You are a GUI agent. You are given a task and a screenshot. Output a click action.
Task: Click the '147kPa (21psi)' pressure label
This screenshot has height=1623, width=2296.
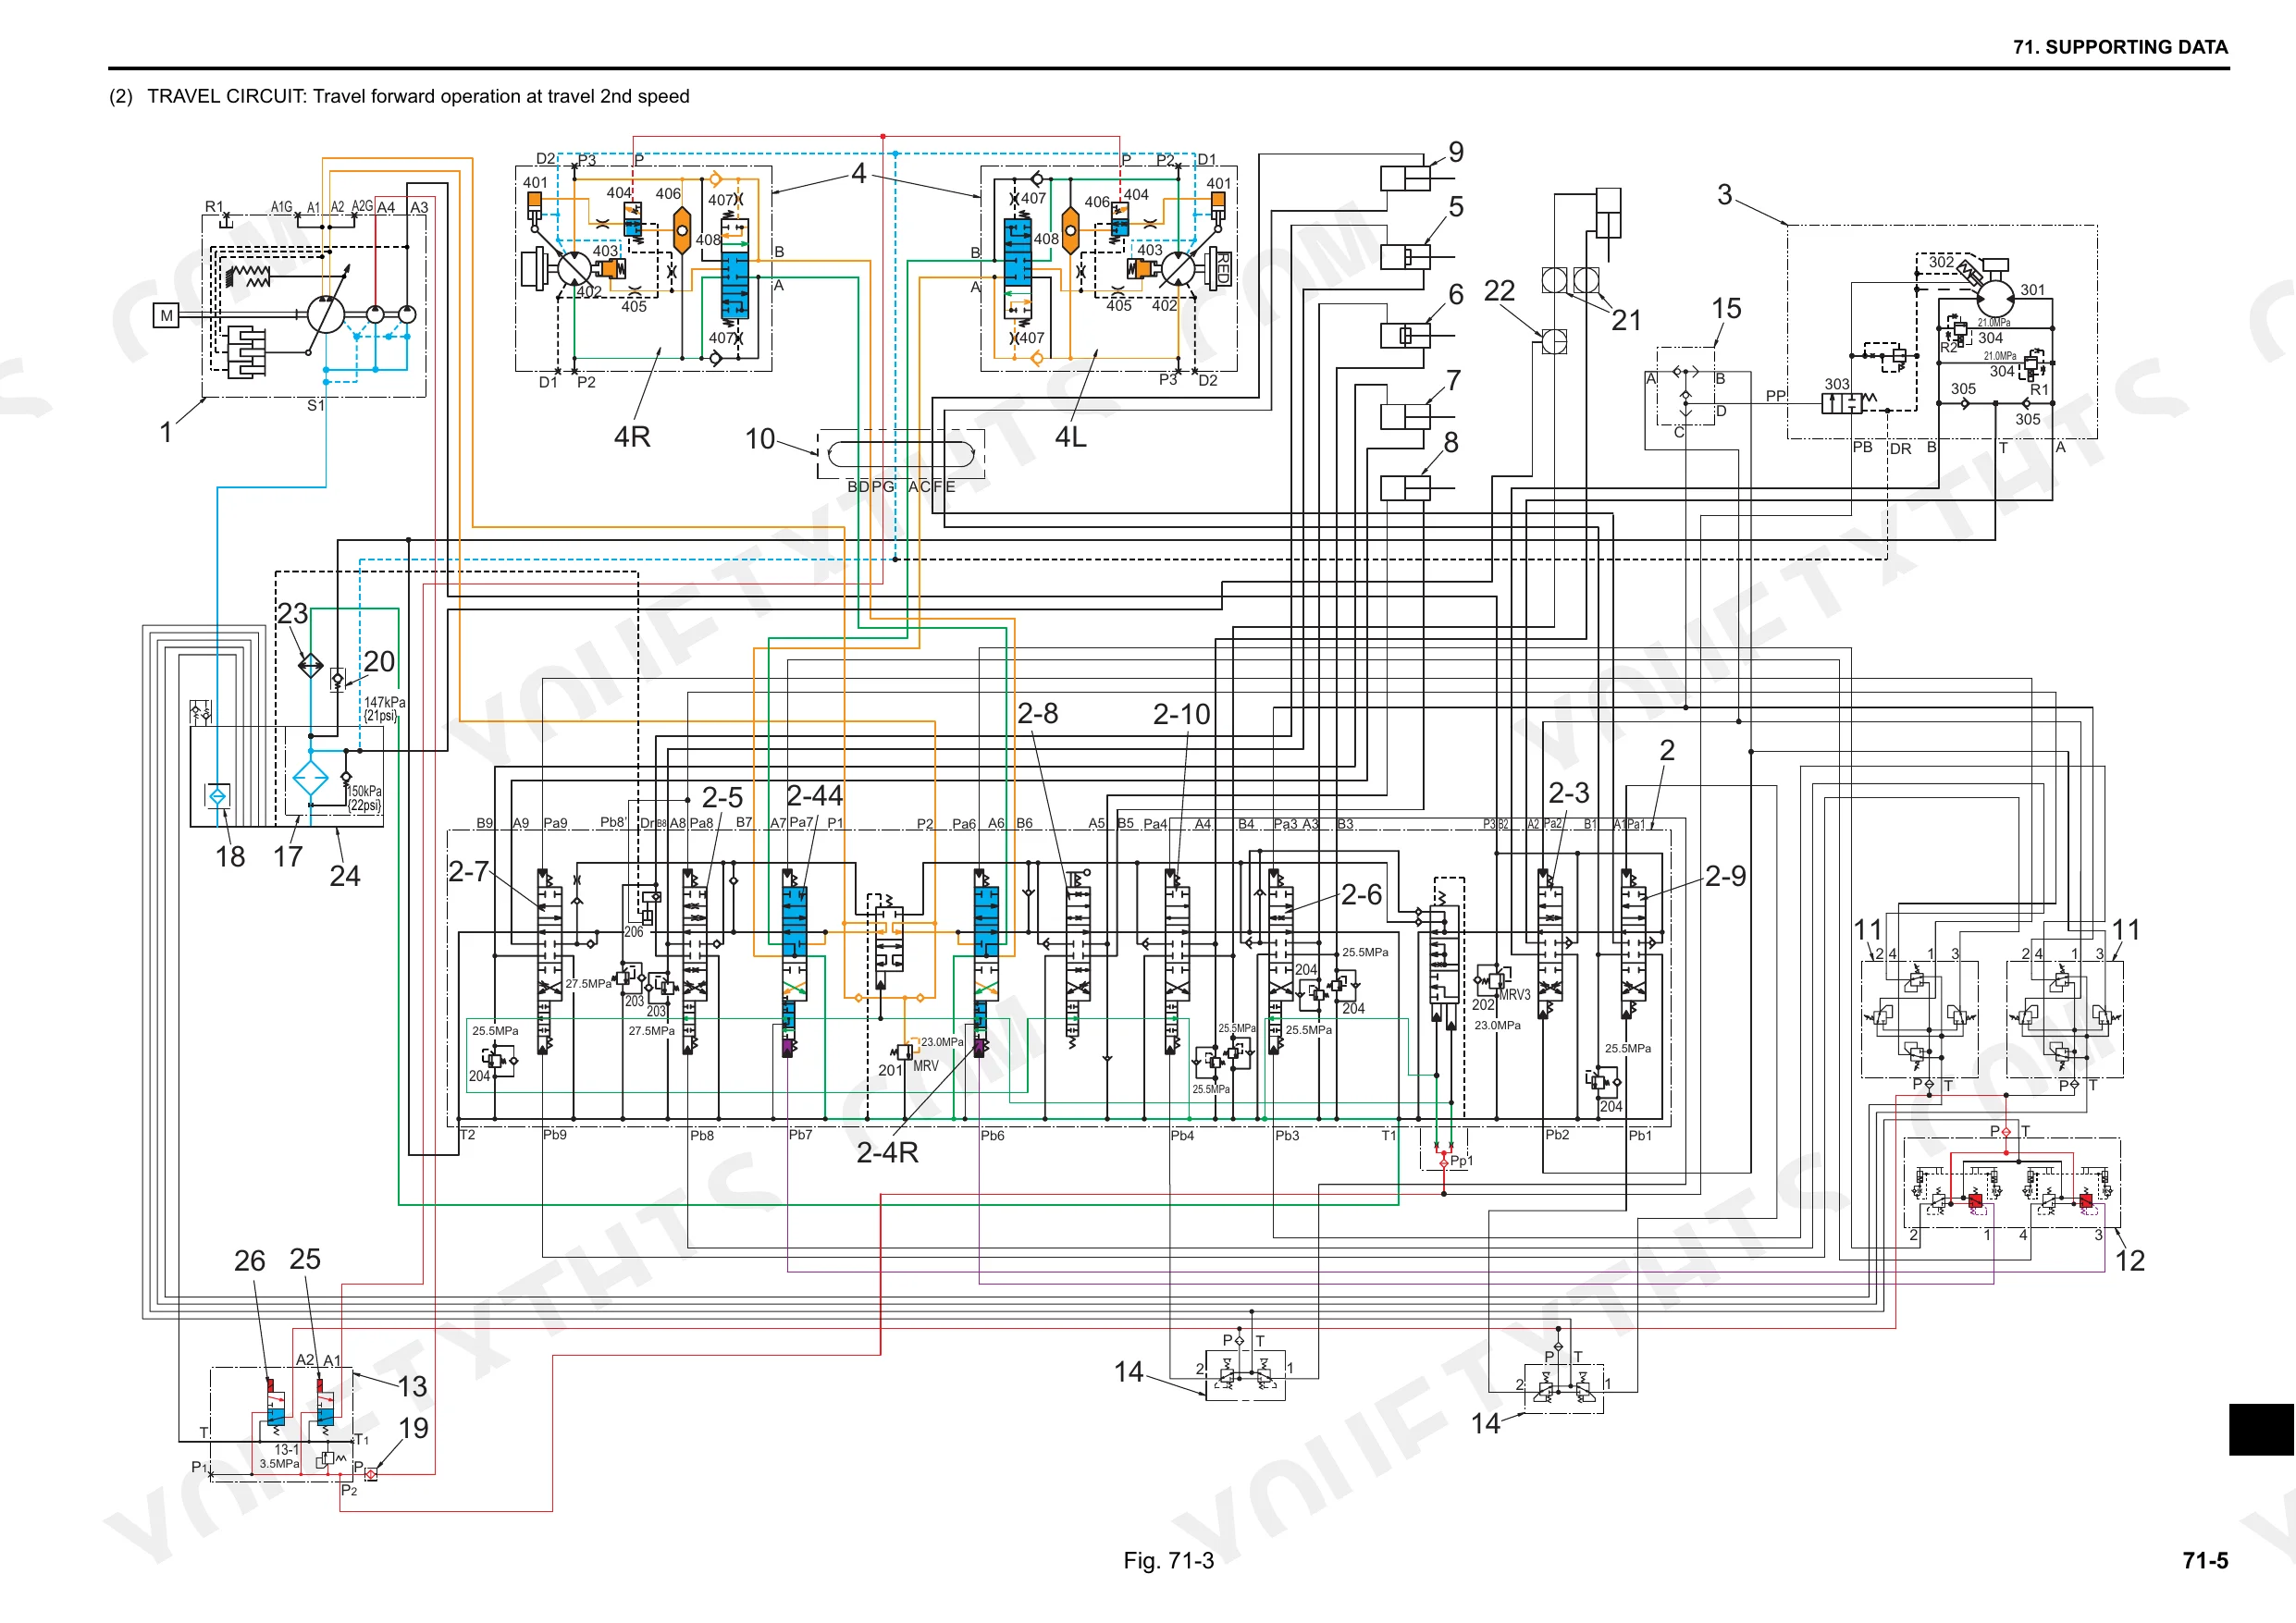tap(384, 709)
